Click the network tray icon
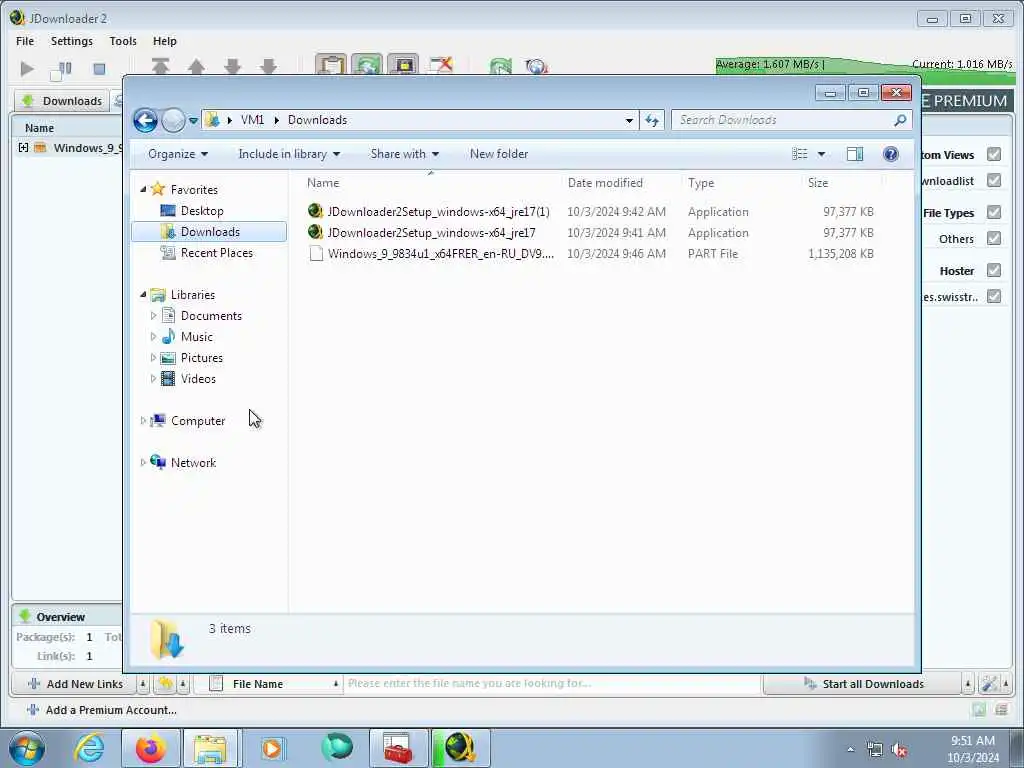The image size is (1024, 768). [874, 750]
